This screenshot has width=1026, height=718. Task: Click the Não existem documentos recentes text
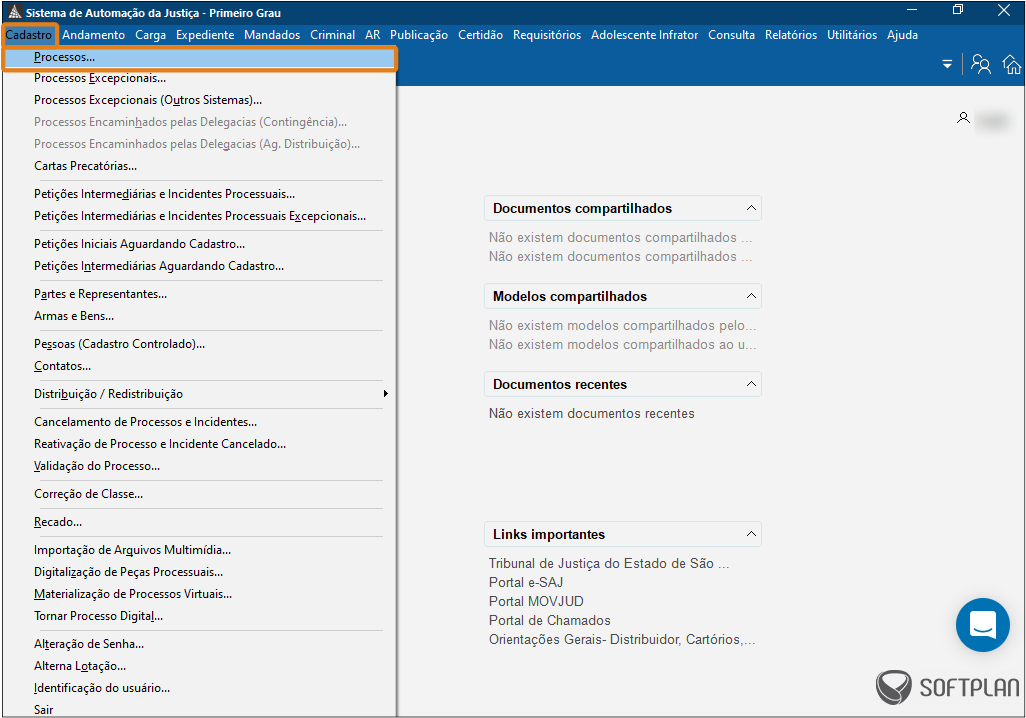point(592,414)
